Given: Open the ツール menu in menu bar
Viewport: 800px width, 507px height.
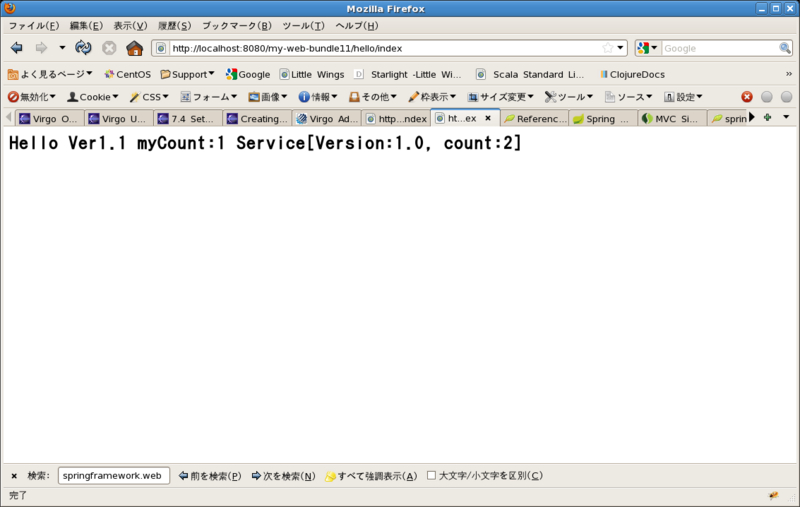Looking at the screenshot, I should [304, 26].
